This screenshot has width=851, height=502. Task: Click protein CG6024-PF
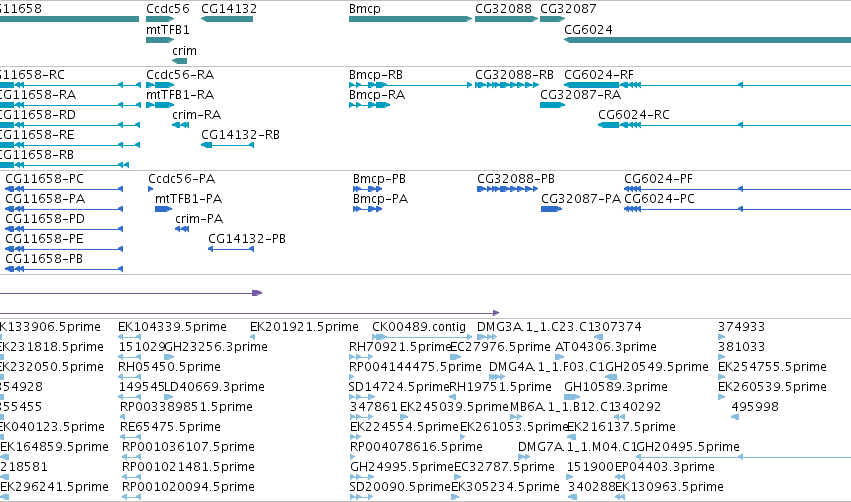[x=658, y=179]
